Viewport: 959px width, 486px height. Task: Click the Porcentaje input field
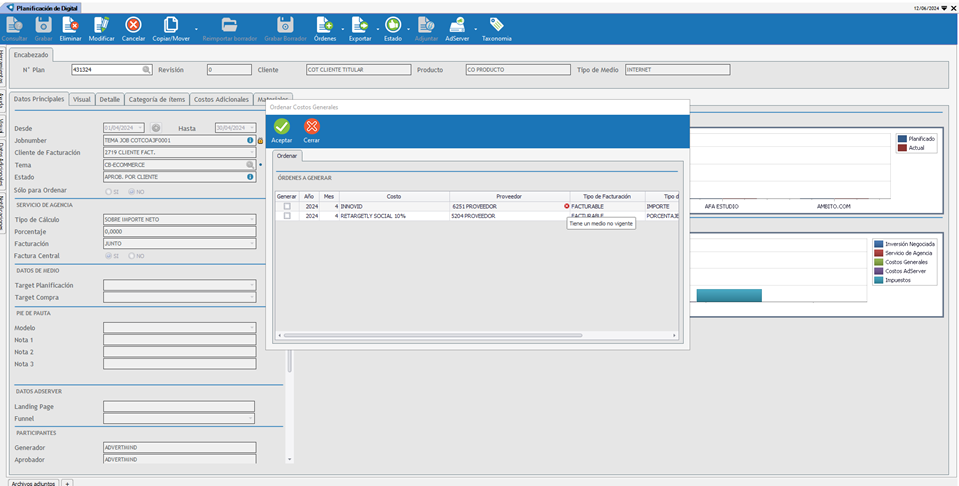[180, 232]
